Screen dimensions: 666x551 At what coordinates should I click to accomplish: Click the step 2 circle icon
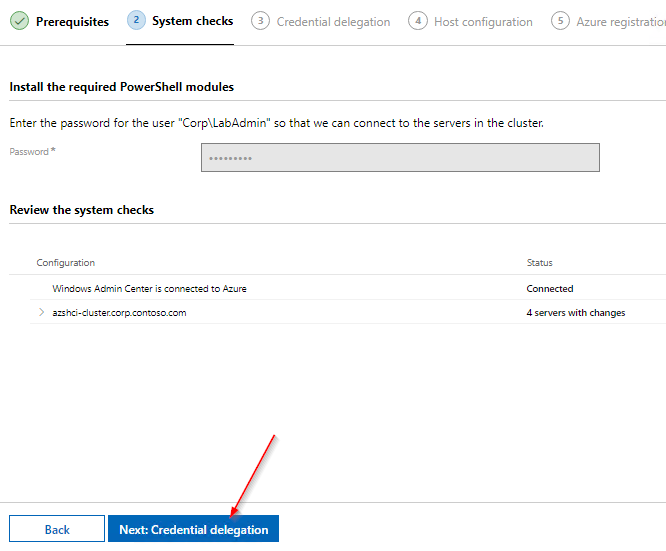point(136,20)
